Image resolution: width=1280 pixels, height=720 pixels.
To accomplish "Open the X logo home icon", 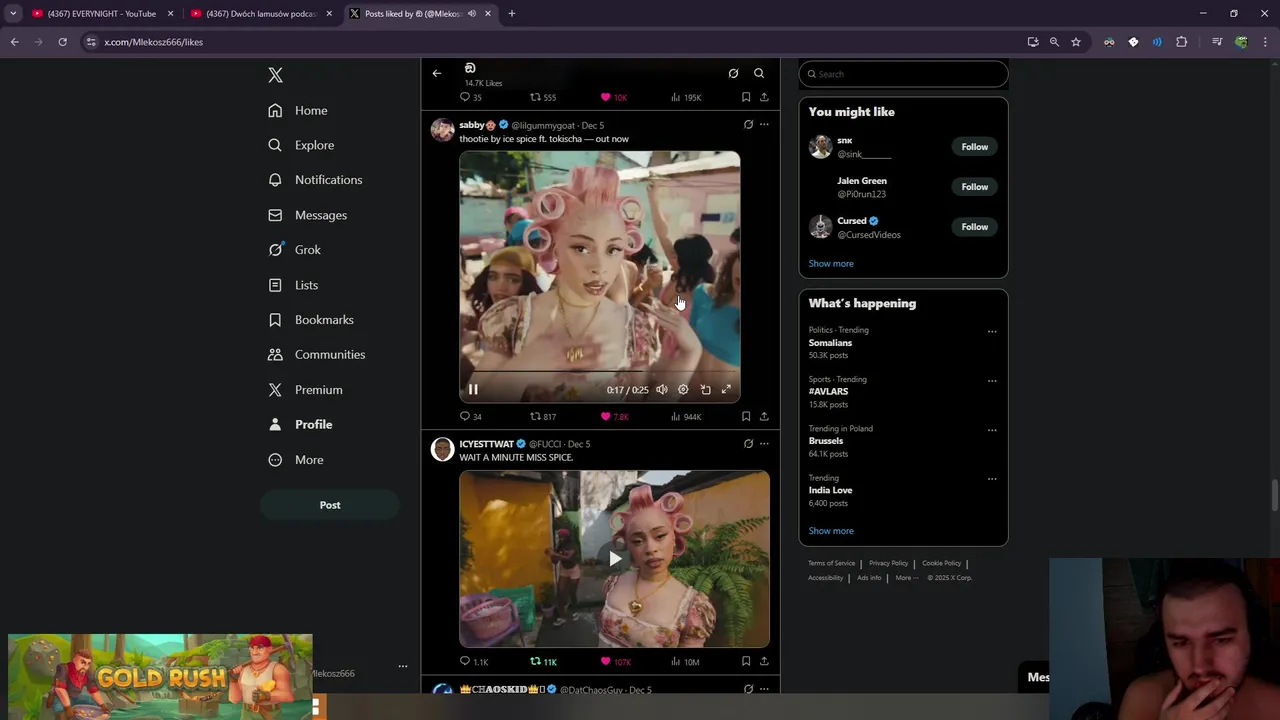I will click(x=275, y=75).
